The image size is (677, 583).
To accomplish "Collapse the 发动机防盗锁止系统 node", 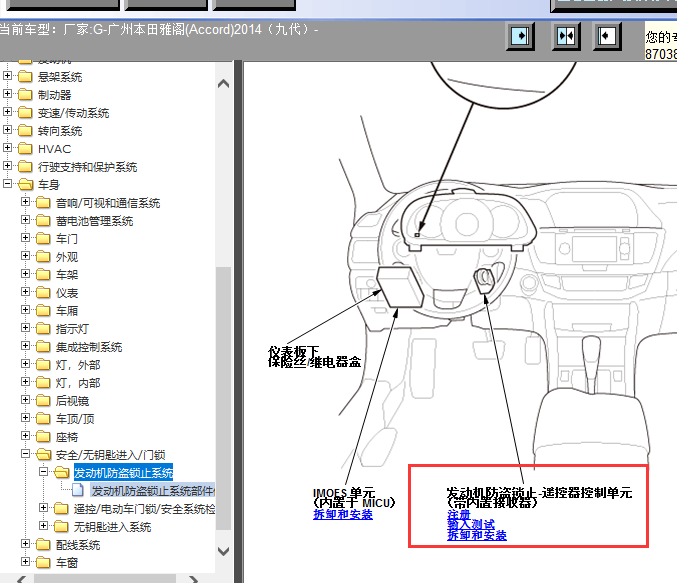I will [44, 472].
